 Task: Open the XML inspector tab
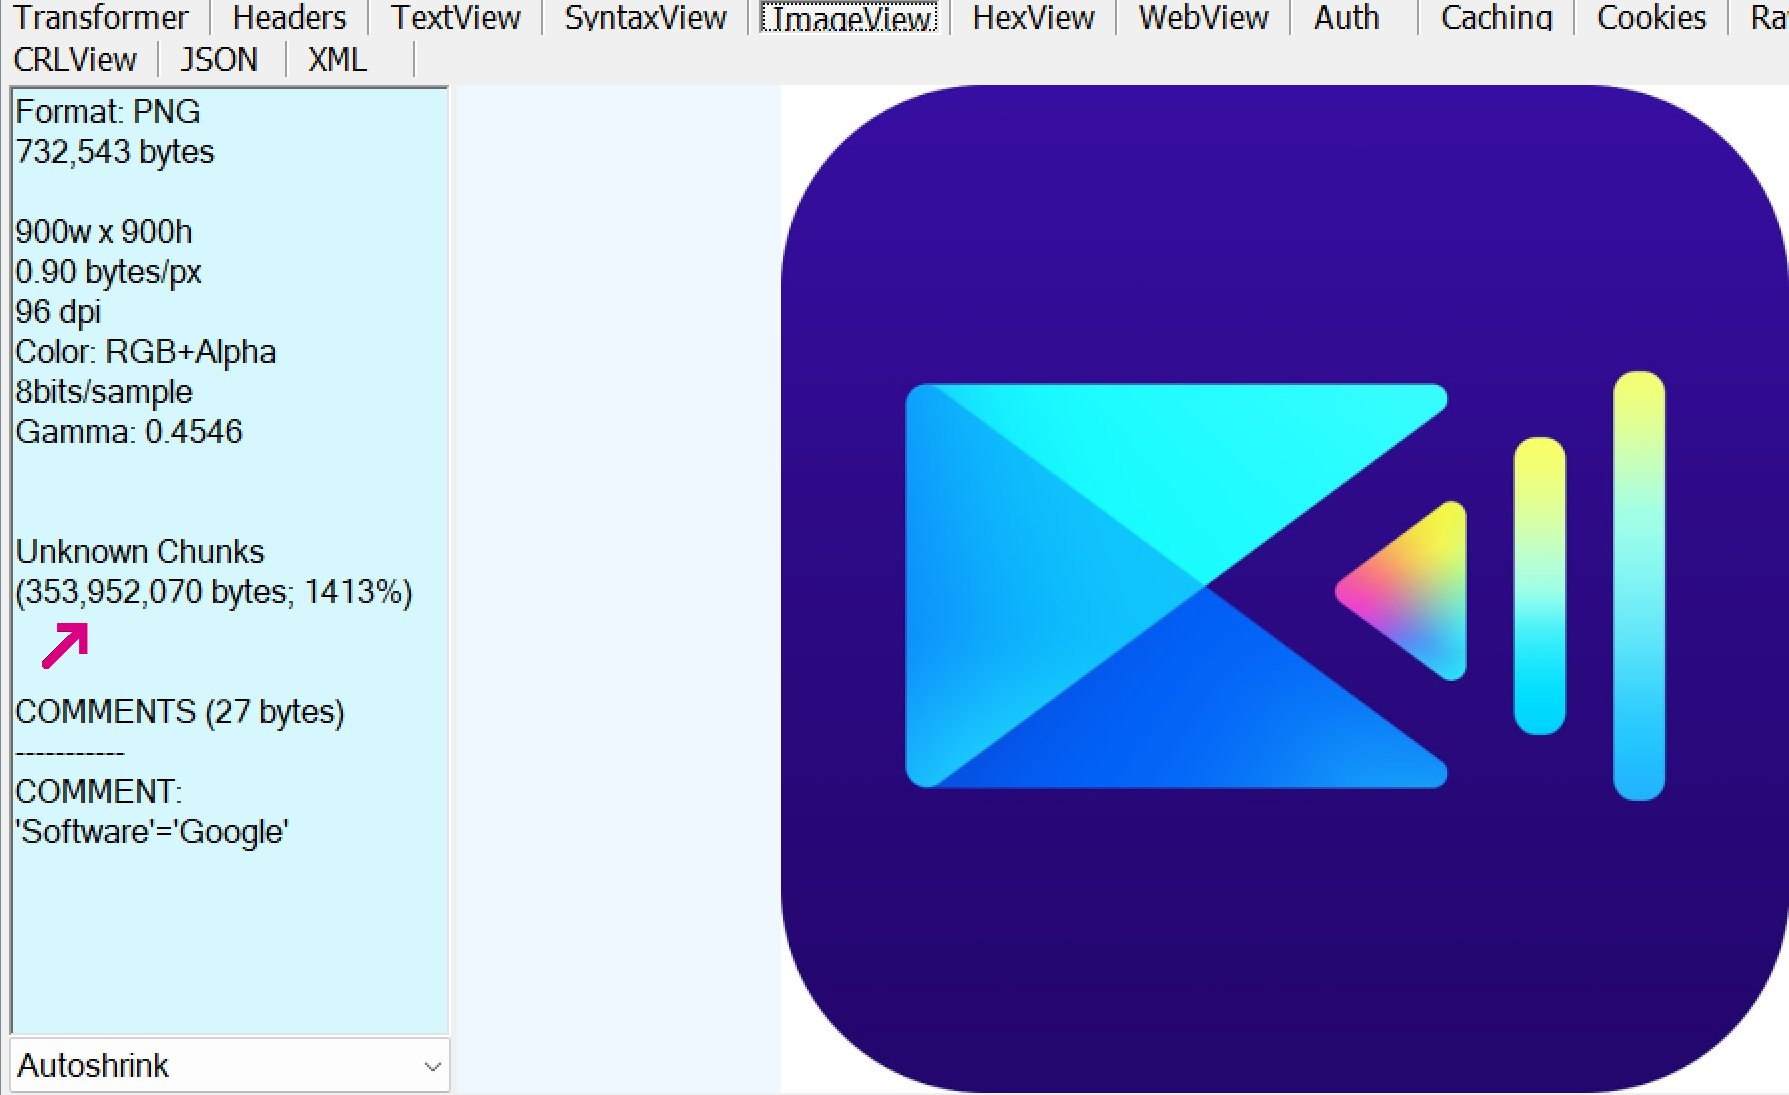(x=337, y=60)
